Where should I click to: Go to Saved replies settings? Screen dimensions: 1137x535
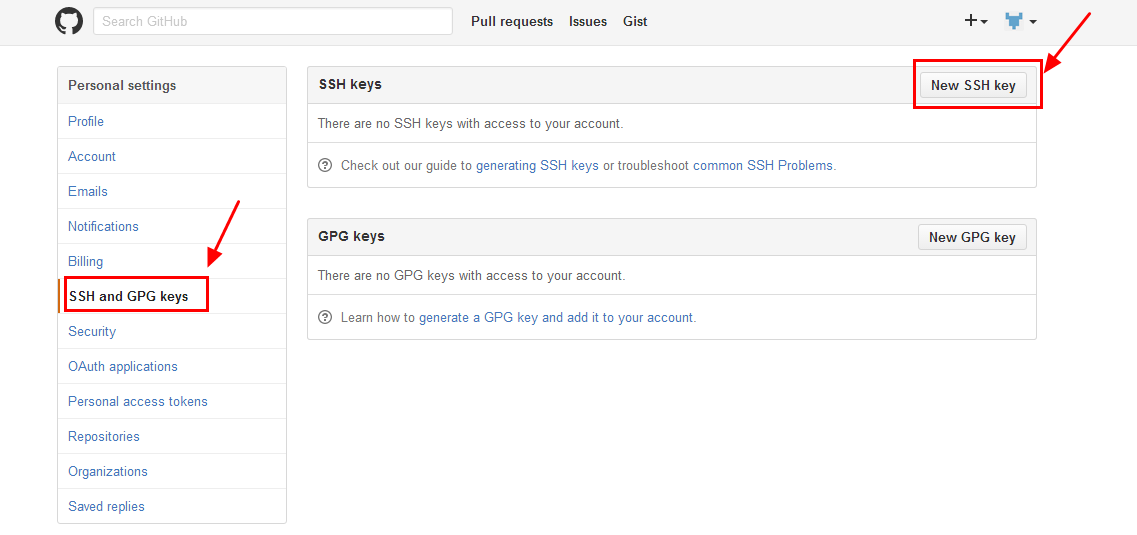[106, 506]
